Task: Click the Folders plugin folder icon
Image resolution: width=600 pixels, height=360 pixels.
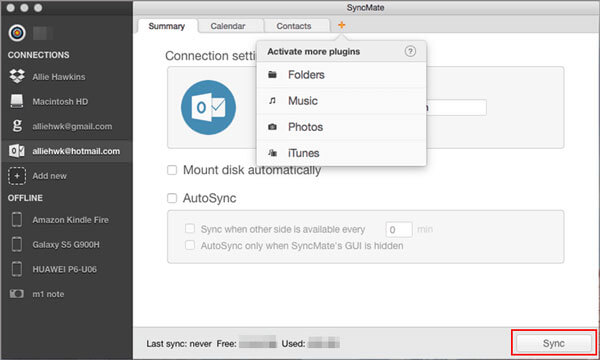Action: 272,75
